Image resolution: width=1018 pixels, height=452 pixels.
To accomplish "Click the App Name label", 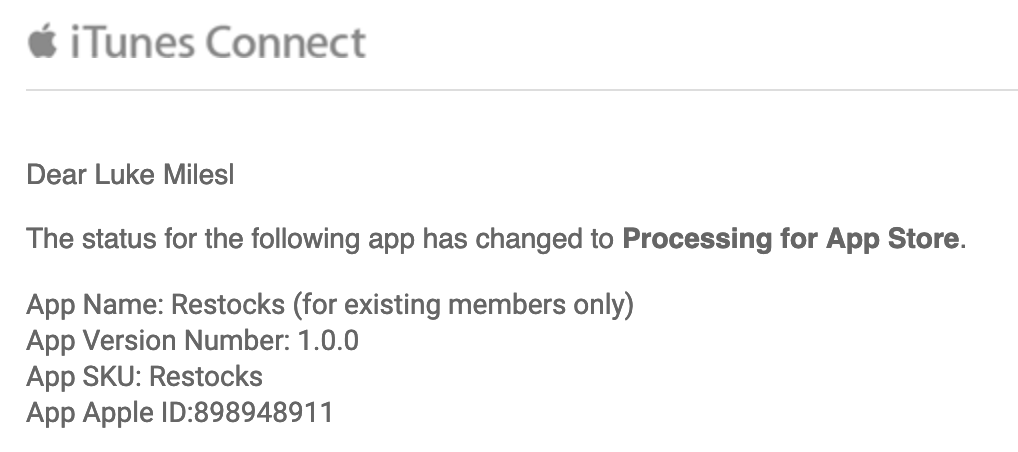I will click(95, 304).
